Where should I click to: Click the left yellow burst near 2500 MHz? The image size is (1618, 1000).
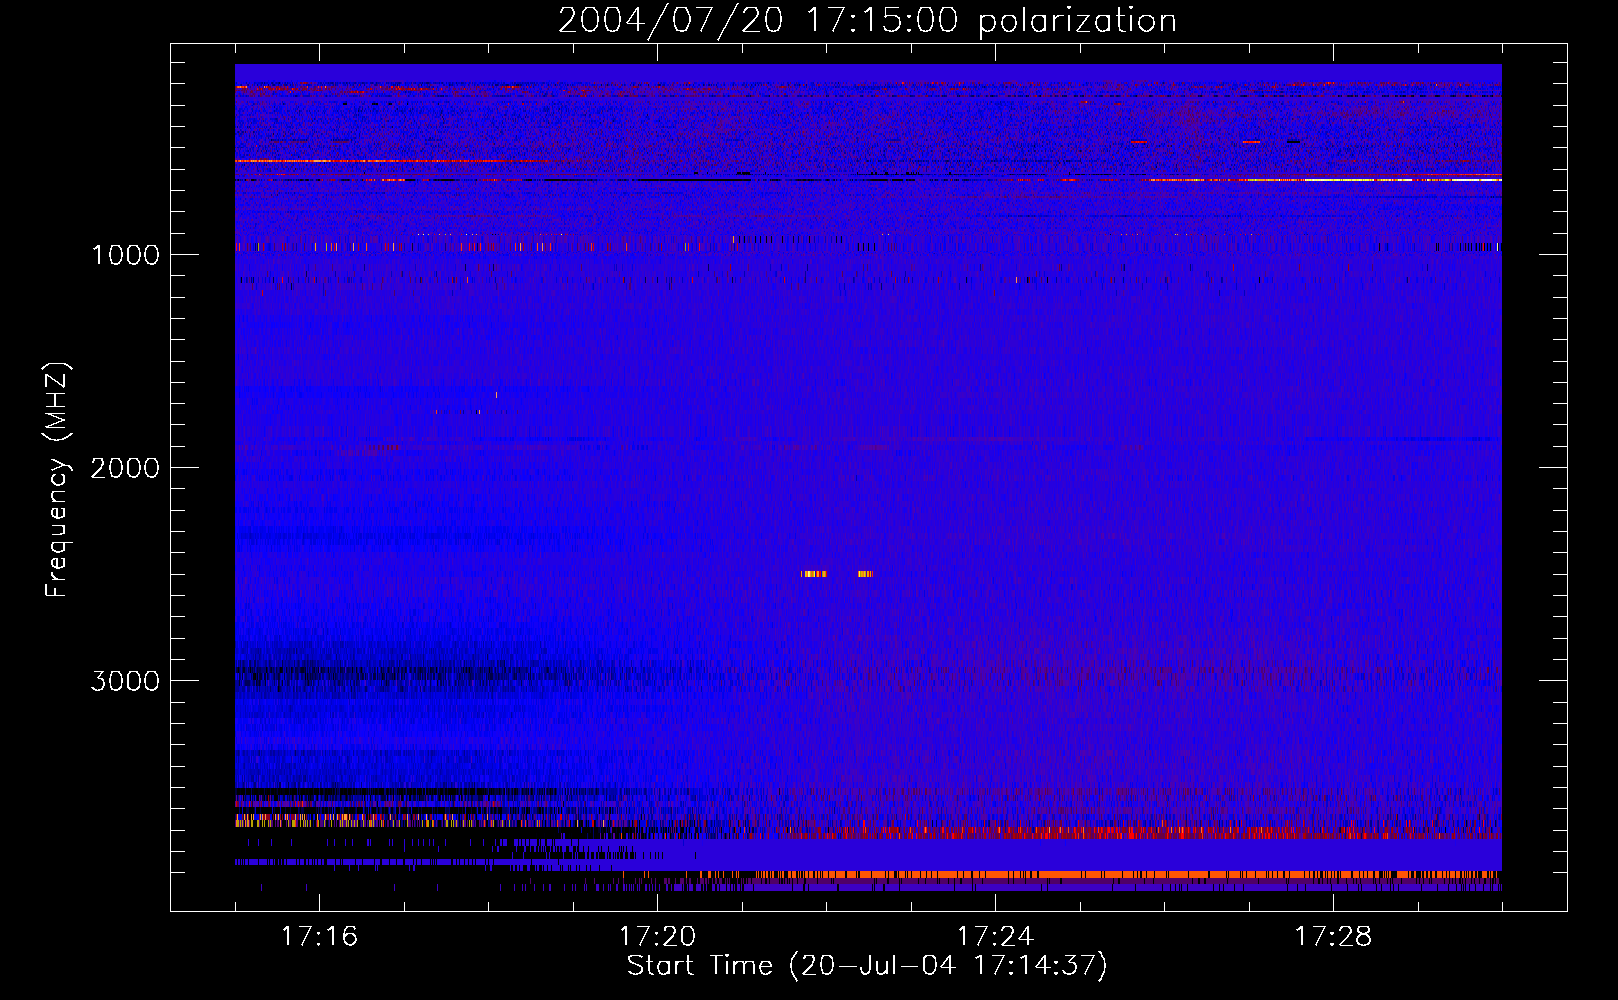814,574
